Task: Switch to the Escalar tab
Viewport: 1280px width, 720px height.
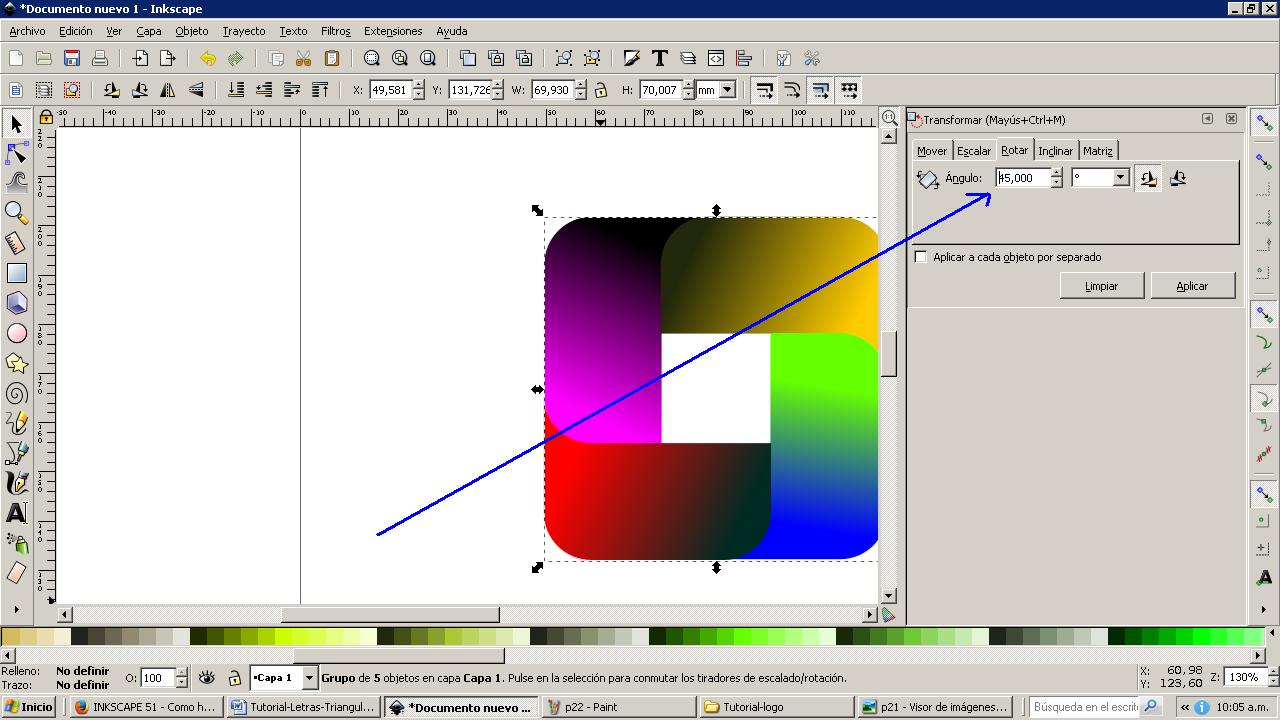Action: [973, 151]
